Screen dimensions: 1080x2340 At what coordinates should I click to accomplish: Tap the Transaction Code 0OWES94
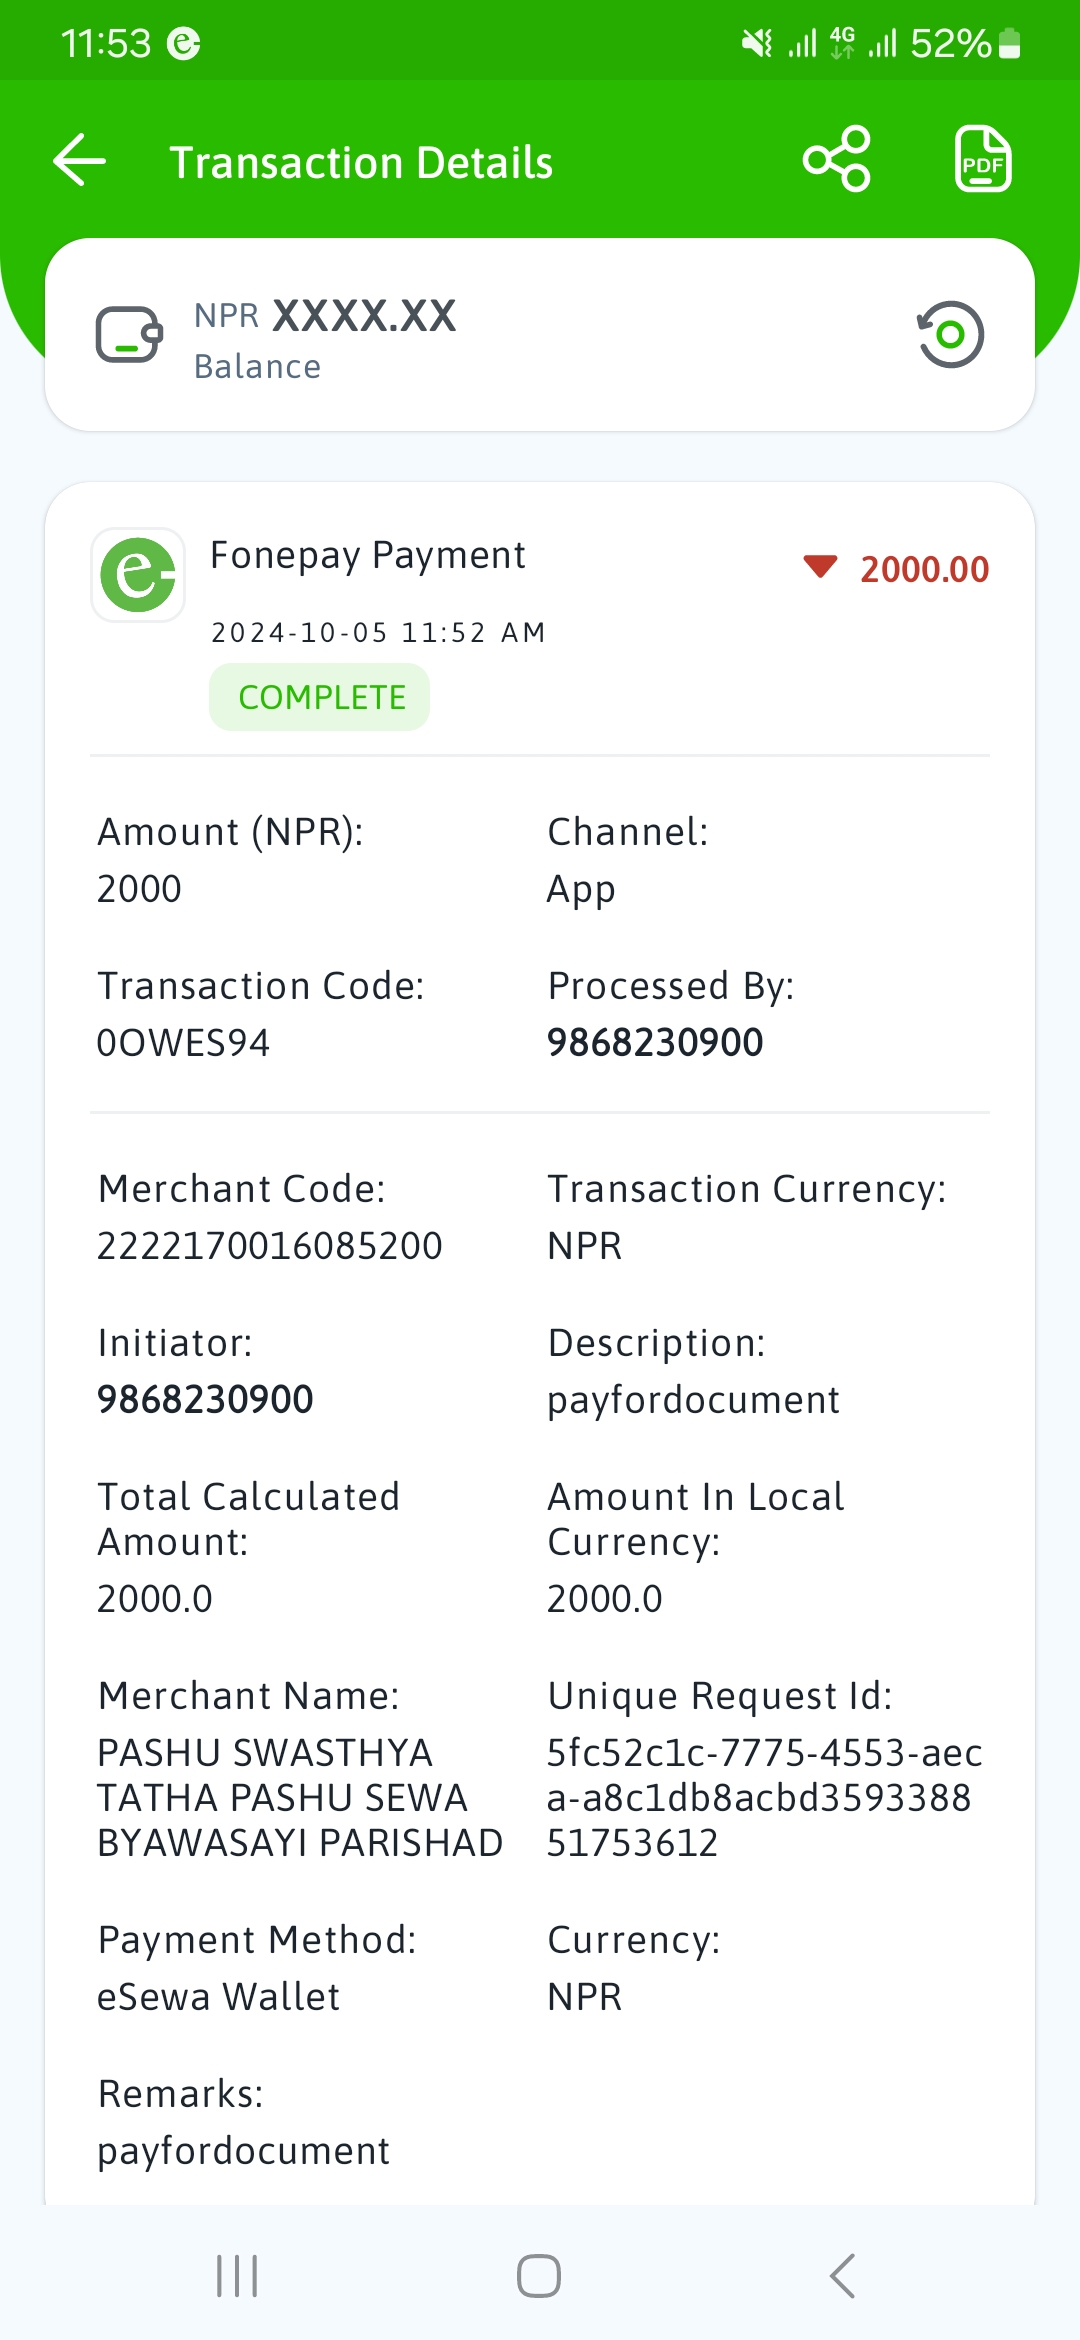pos(183,1043)
